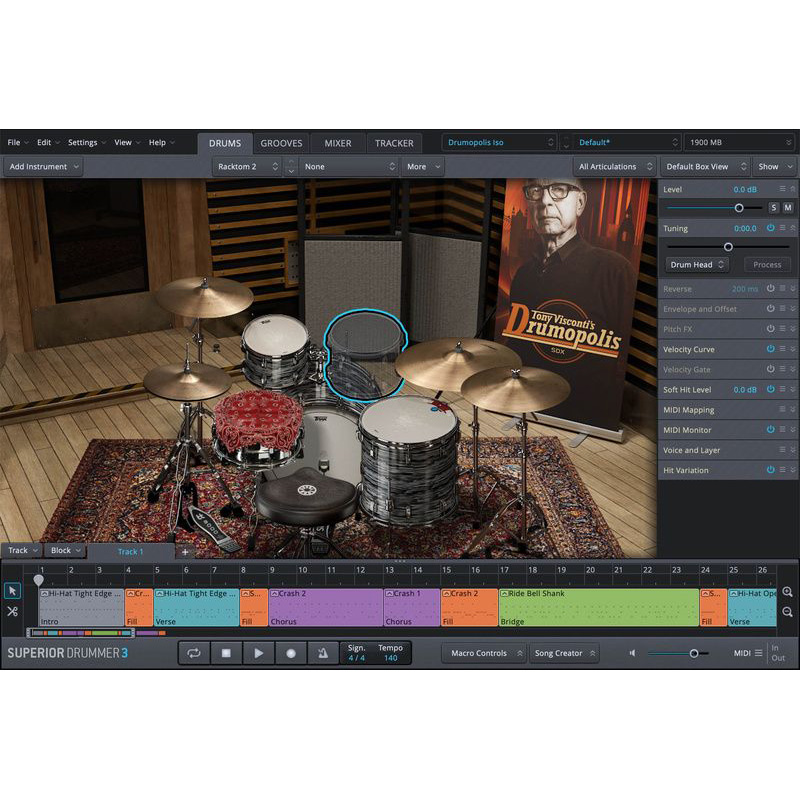Expand the Song Creator panel
This screenshot has height=800, width=800.
tap(563, 653)
